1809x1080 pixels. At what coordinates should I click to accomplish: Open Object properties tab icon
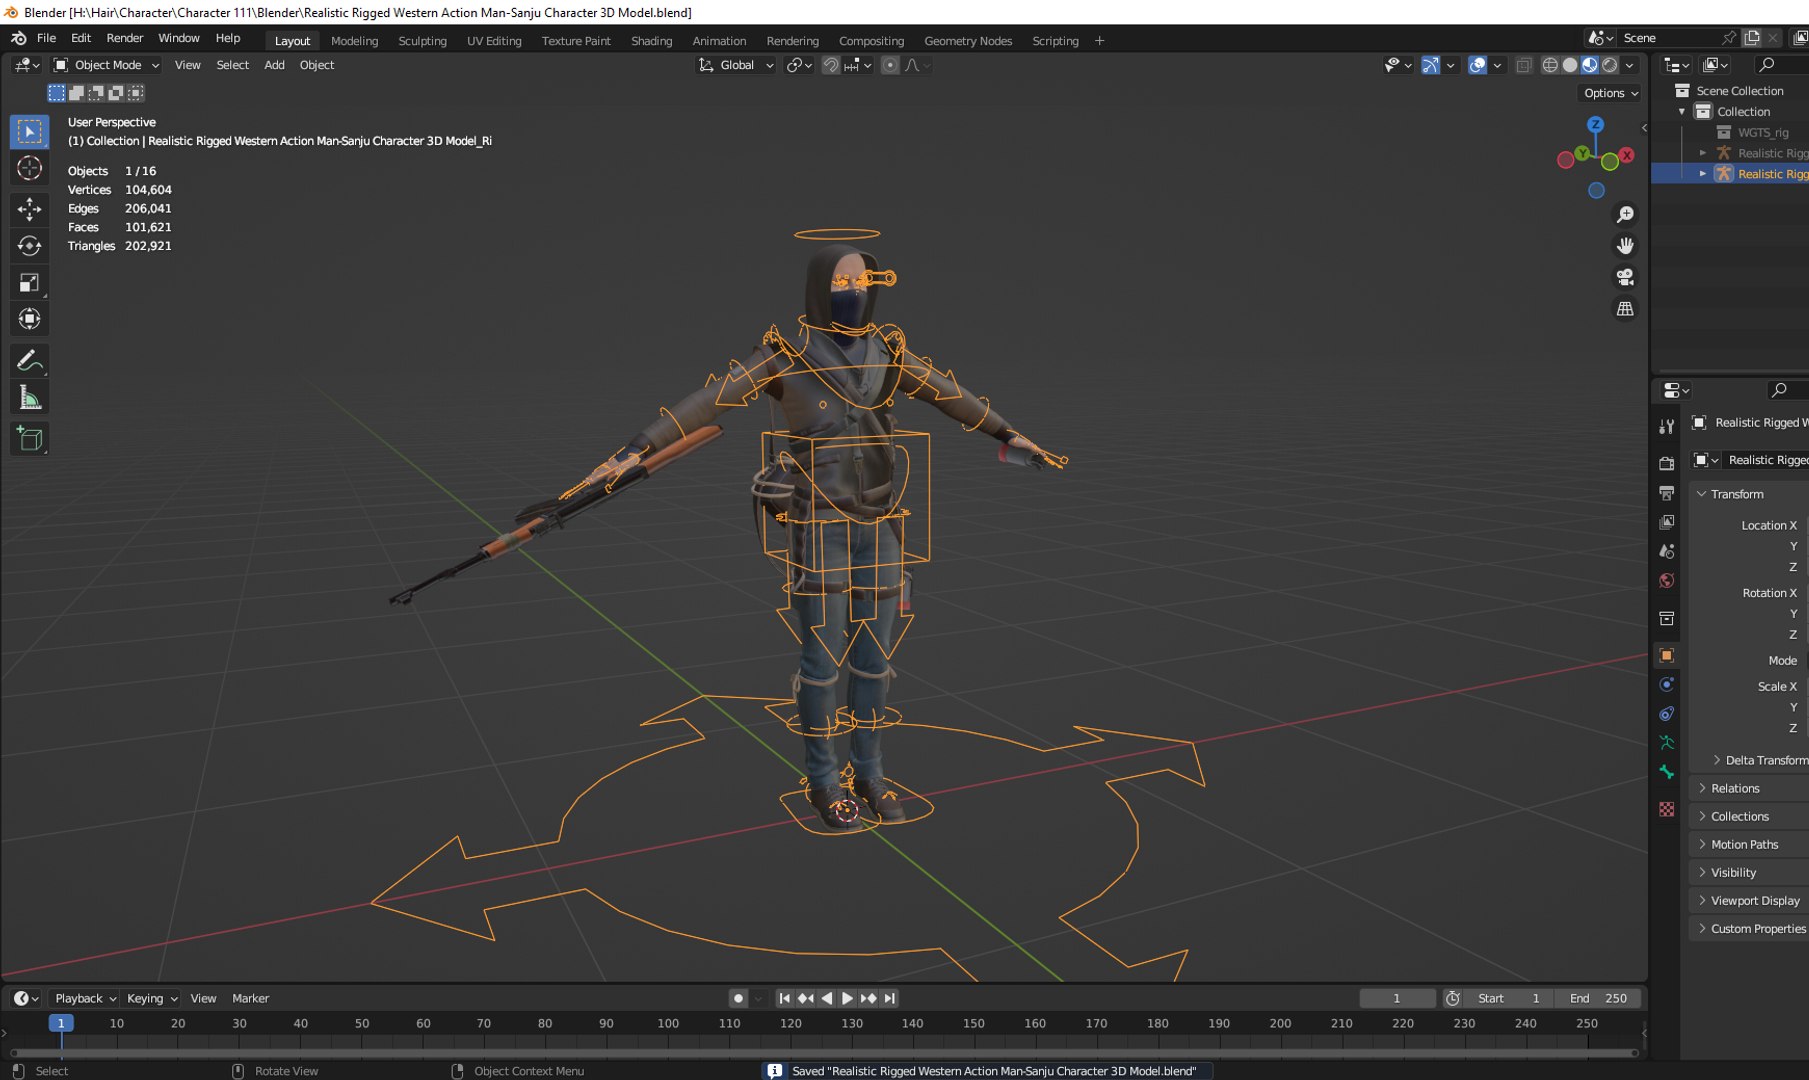coord(1666,656)
